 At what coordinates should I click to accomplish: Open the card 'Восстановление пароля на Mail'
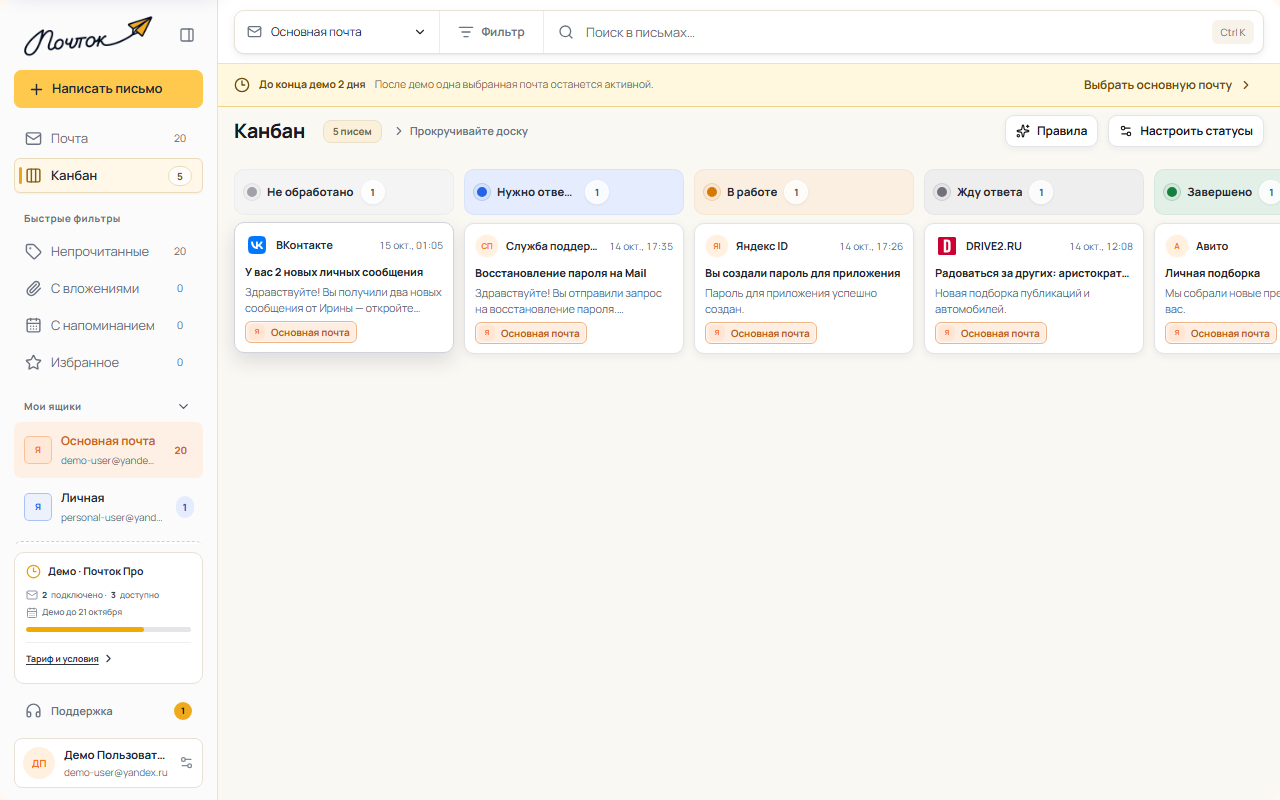574,288
